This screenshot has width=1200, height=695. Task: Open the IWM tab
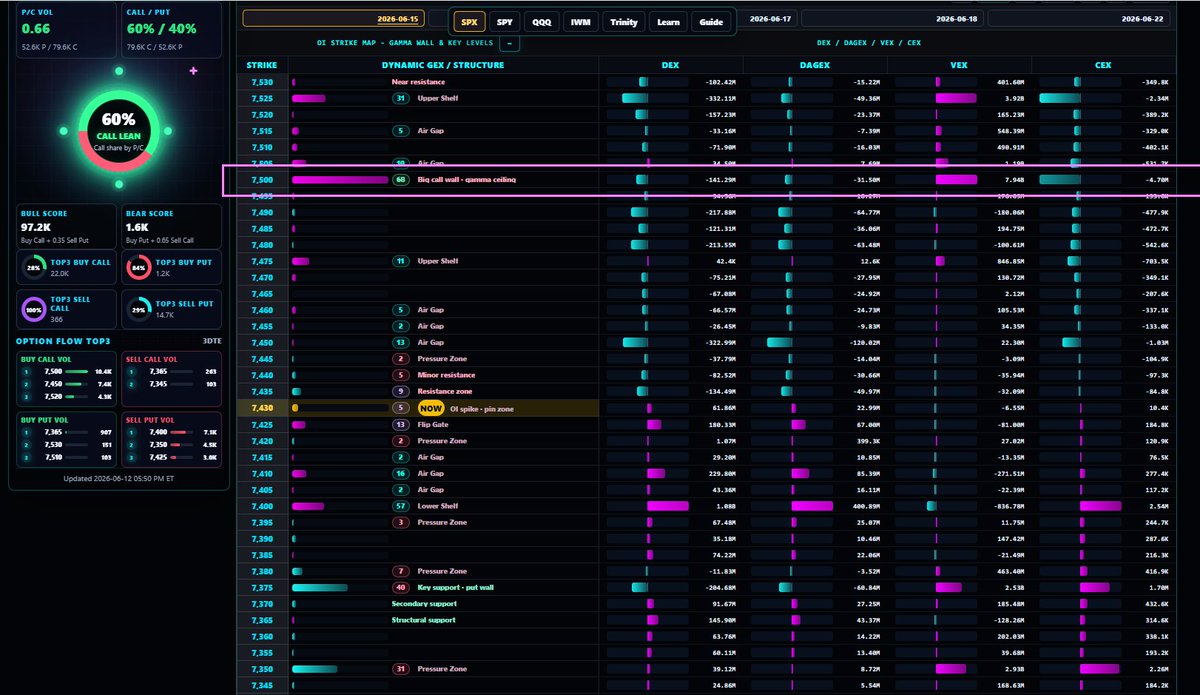(579, 22)
